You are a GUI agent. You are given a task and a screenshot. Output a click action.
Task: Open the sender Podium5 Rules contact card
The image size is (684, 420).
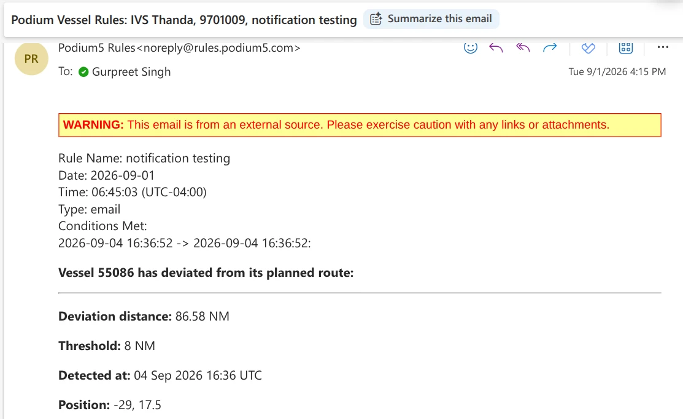click(x=179, y=48)
